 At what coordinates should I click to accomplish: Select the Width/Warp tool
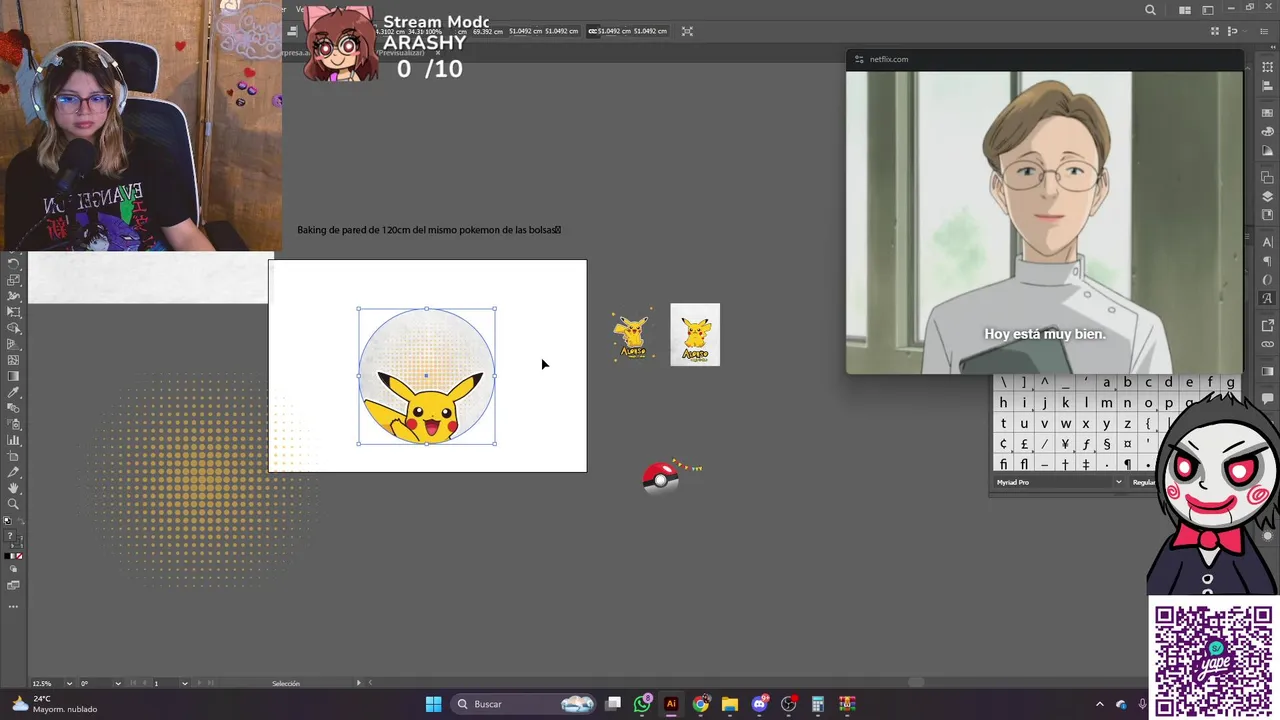click(14, 296)
